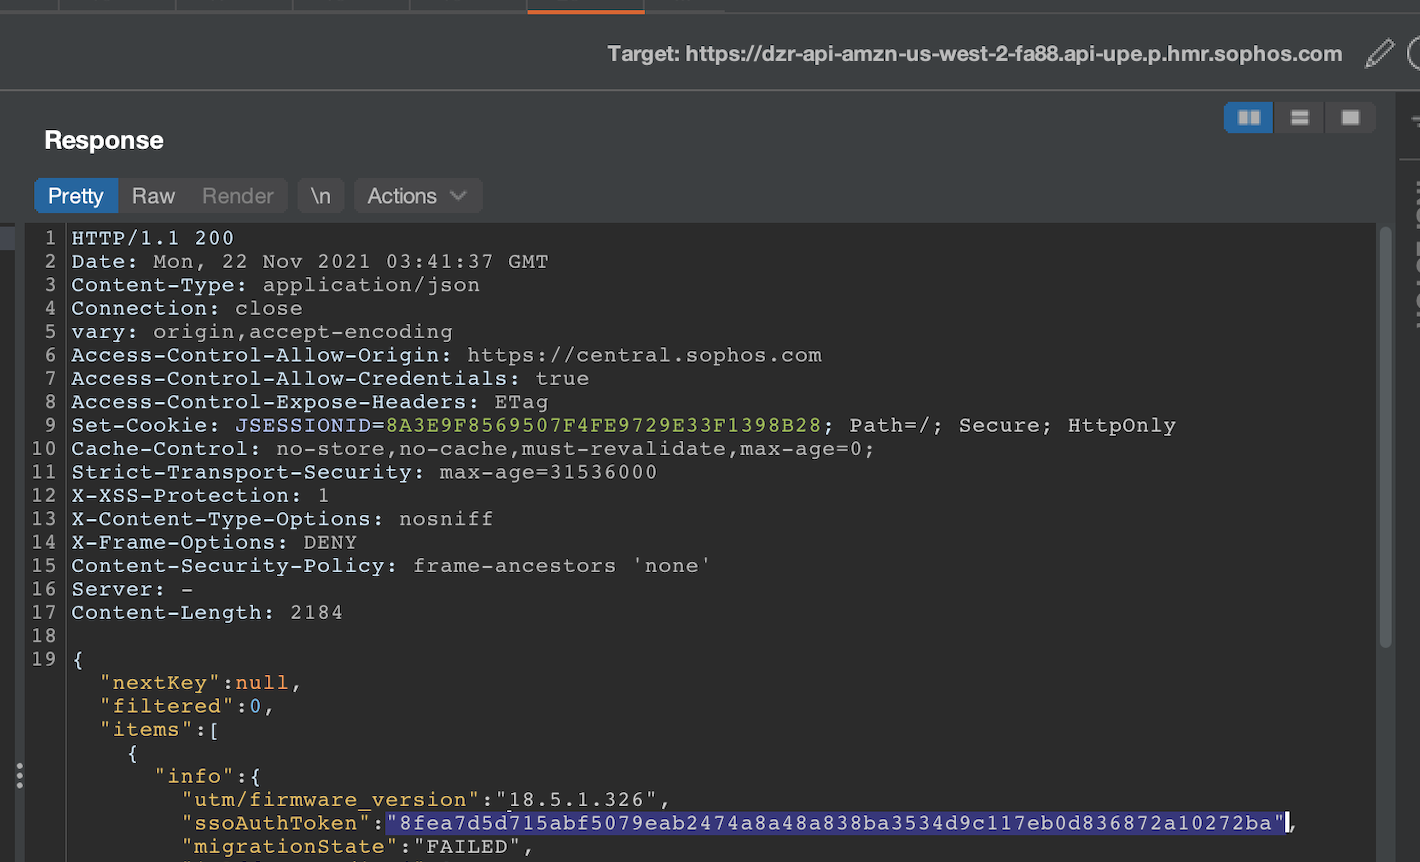The image size is (1420, 862).
Task: Click the Target URL text
Action: coord(974,54)
